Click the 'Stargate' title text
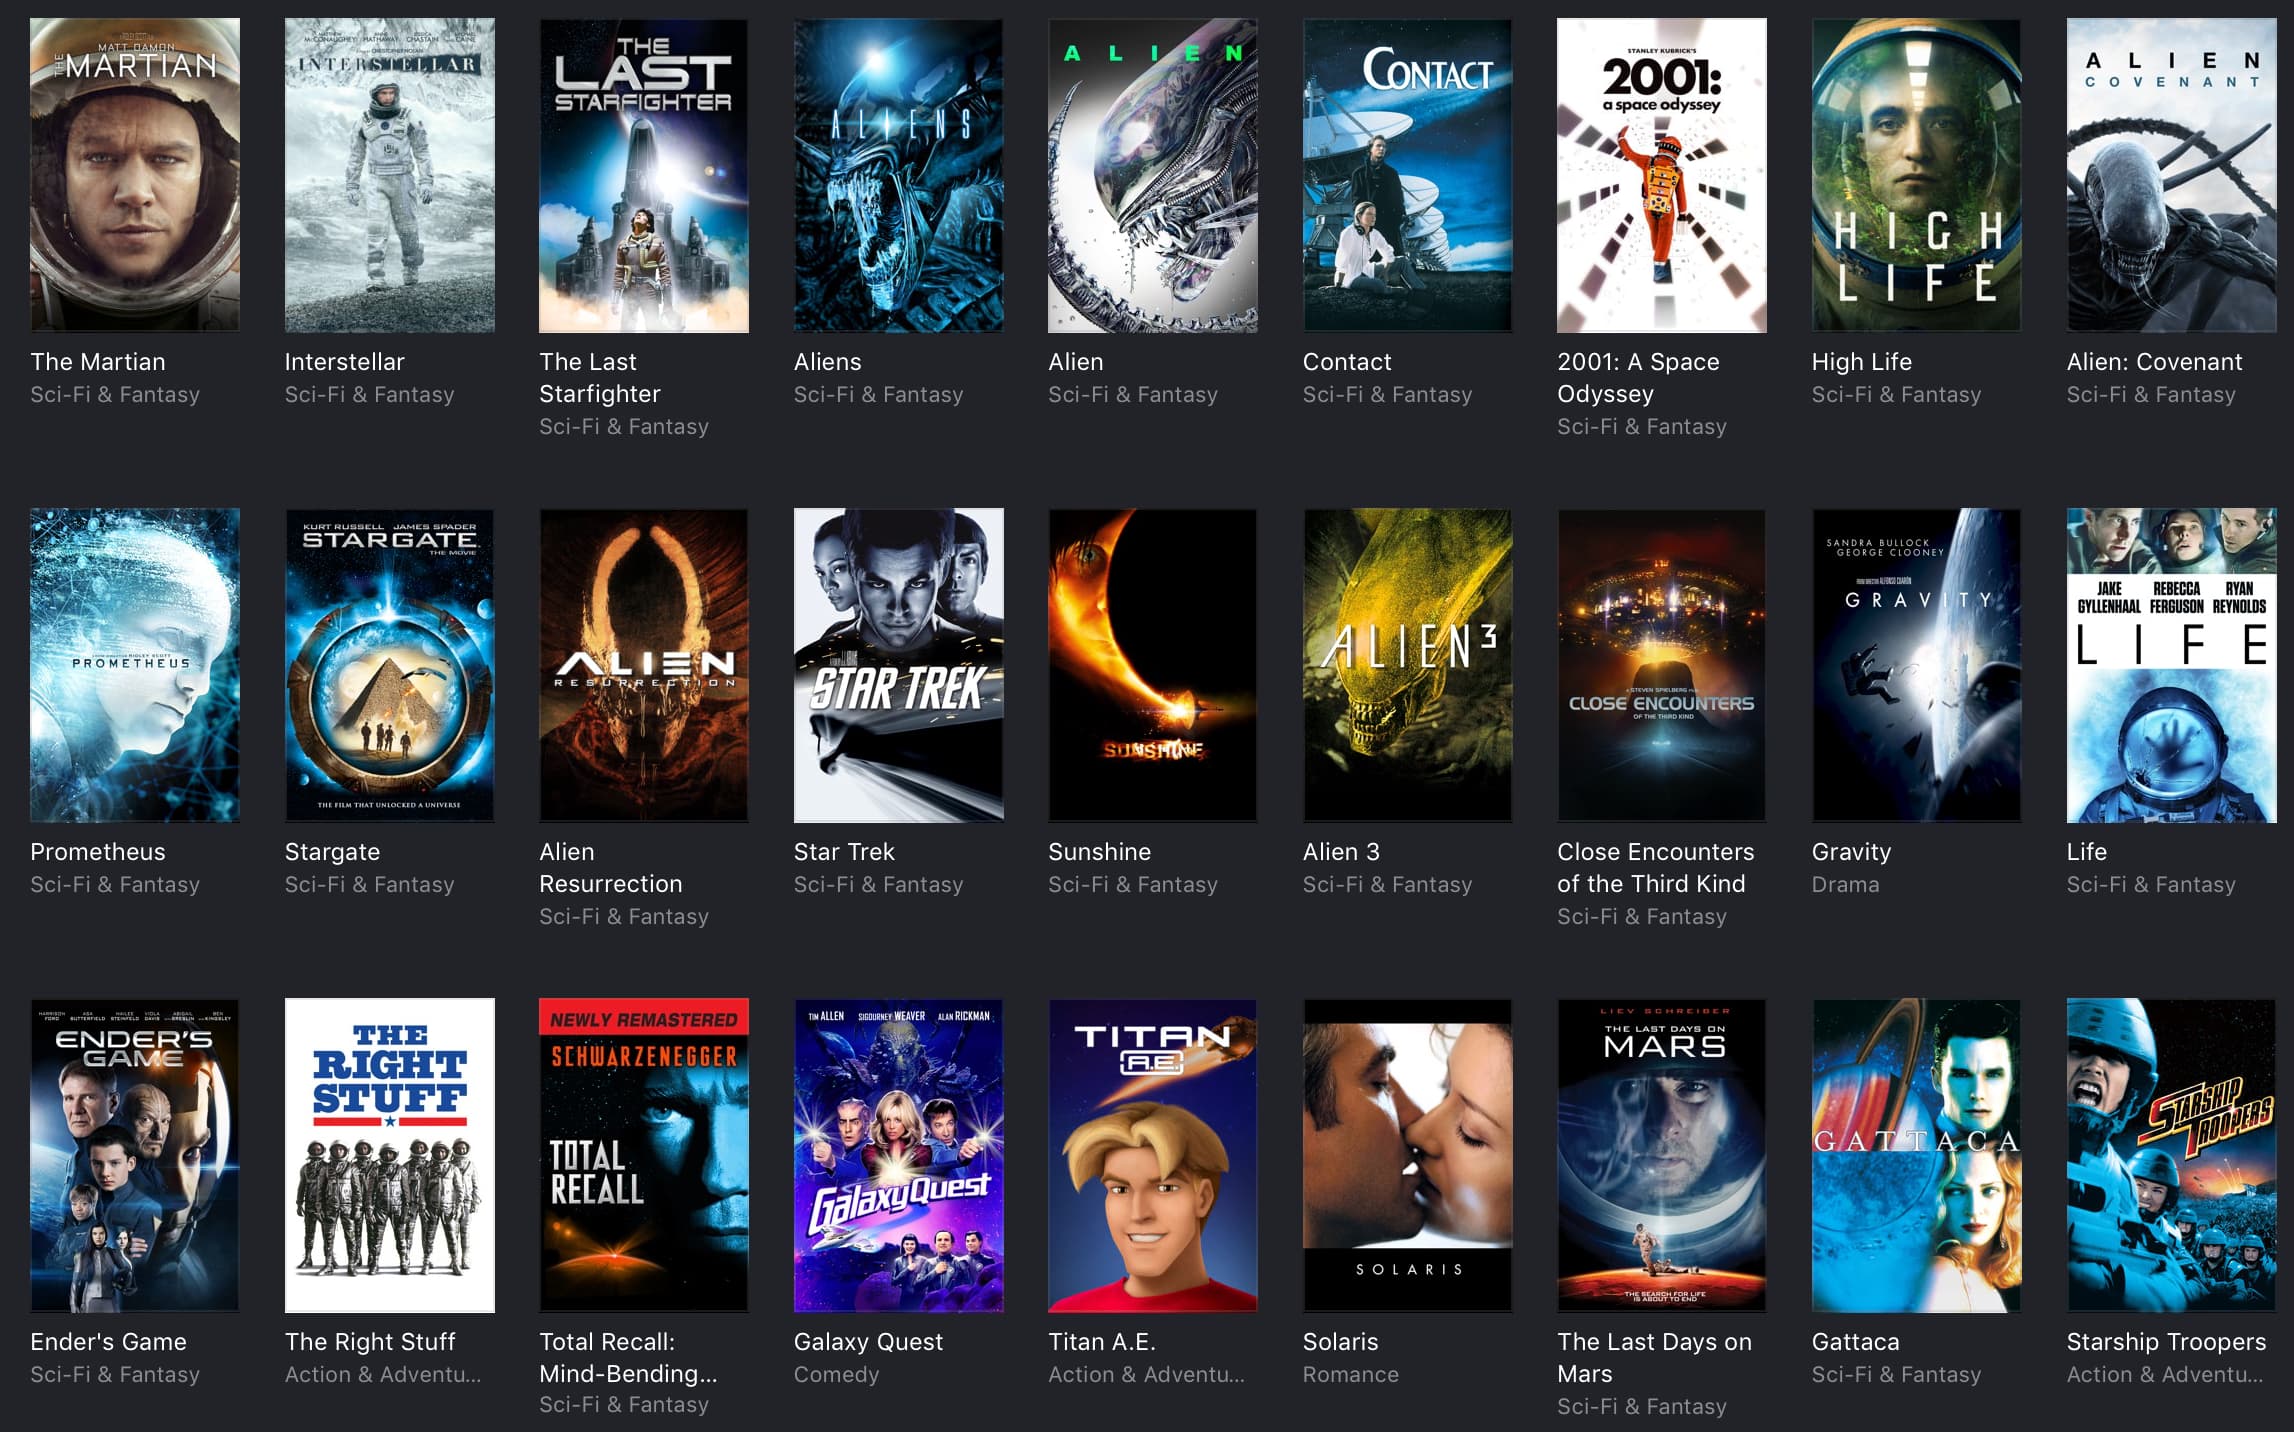This screenshot has width=2294, height=1432. pyautogui.click(x=333, y=852)
